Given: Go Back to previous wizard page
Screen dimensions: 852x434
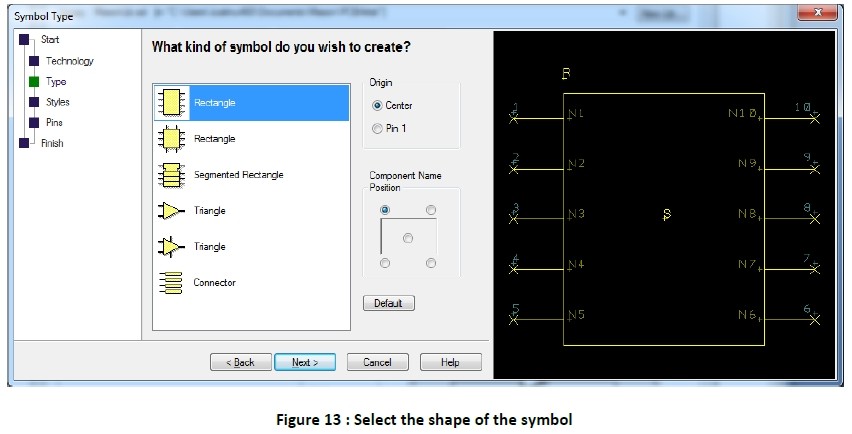Looking at the screenshot, I should (x=240, y=362).
